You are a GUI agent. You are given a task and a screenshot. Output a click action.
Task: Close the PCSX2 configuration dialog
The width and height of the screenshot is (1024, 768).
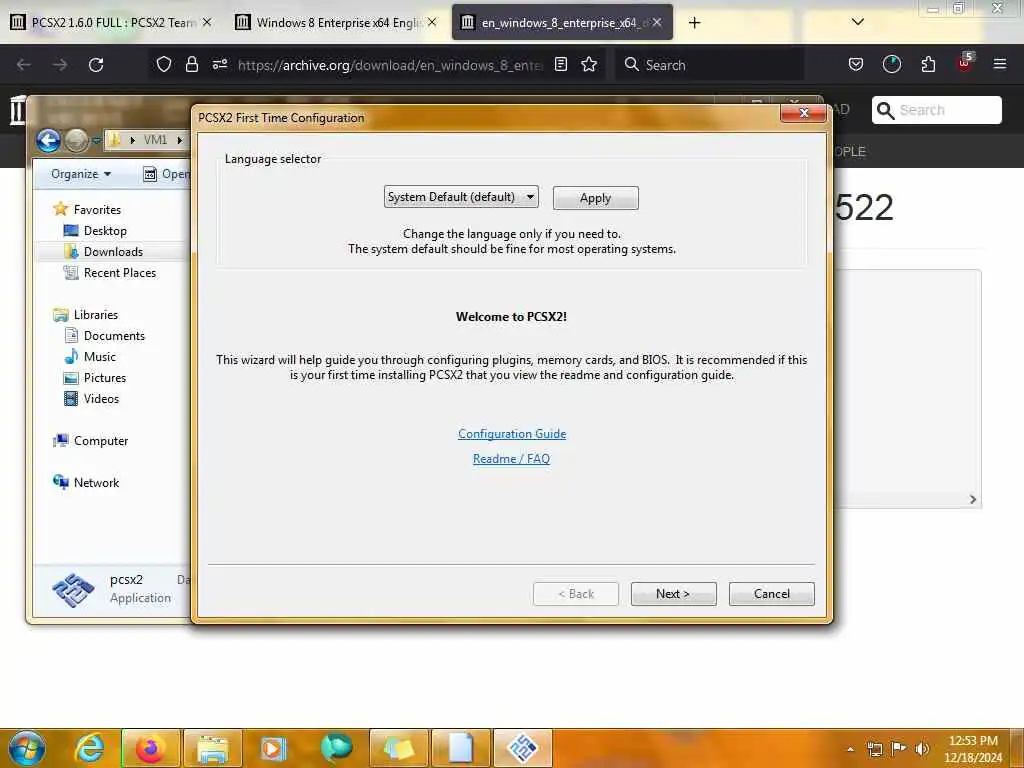coord(803,112)
